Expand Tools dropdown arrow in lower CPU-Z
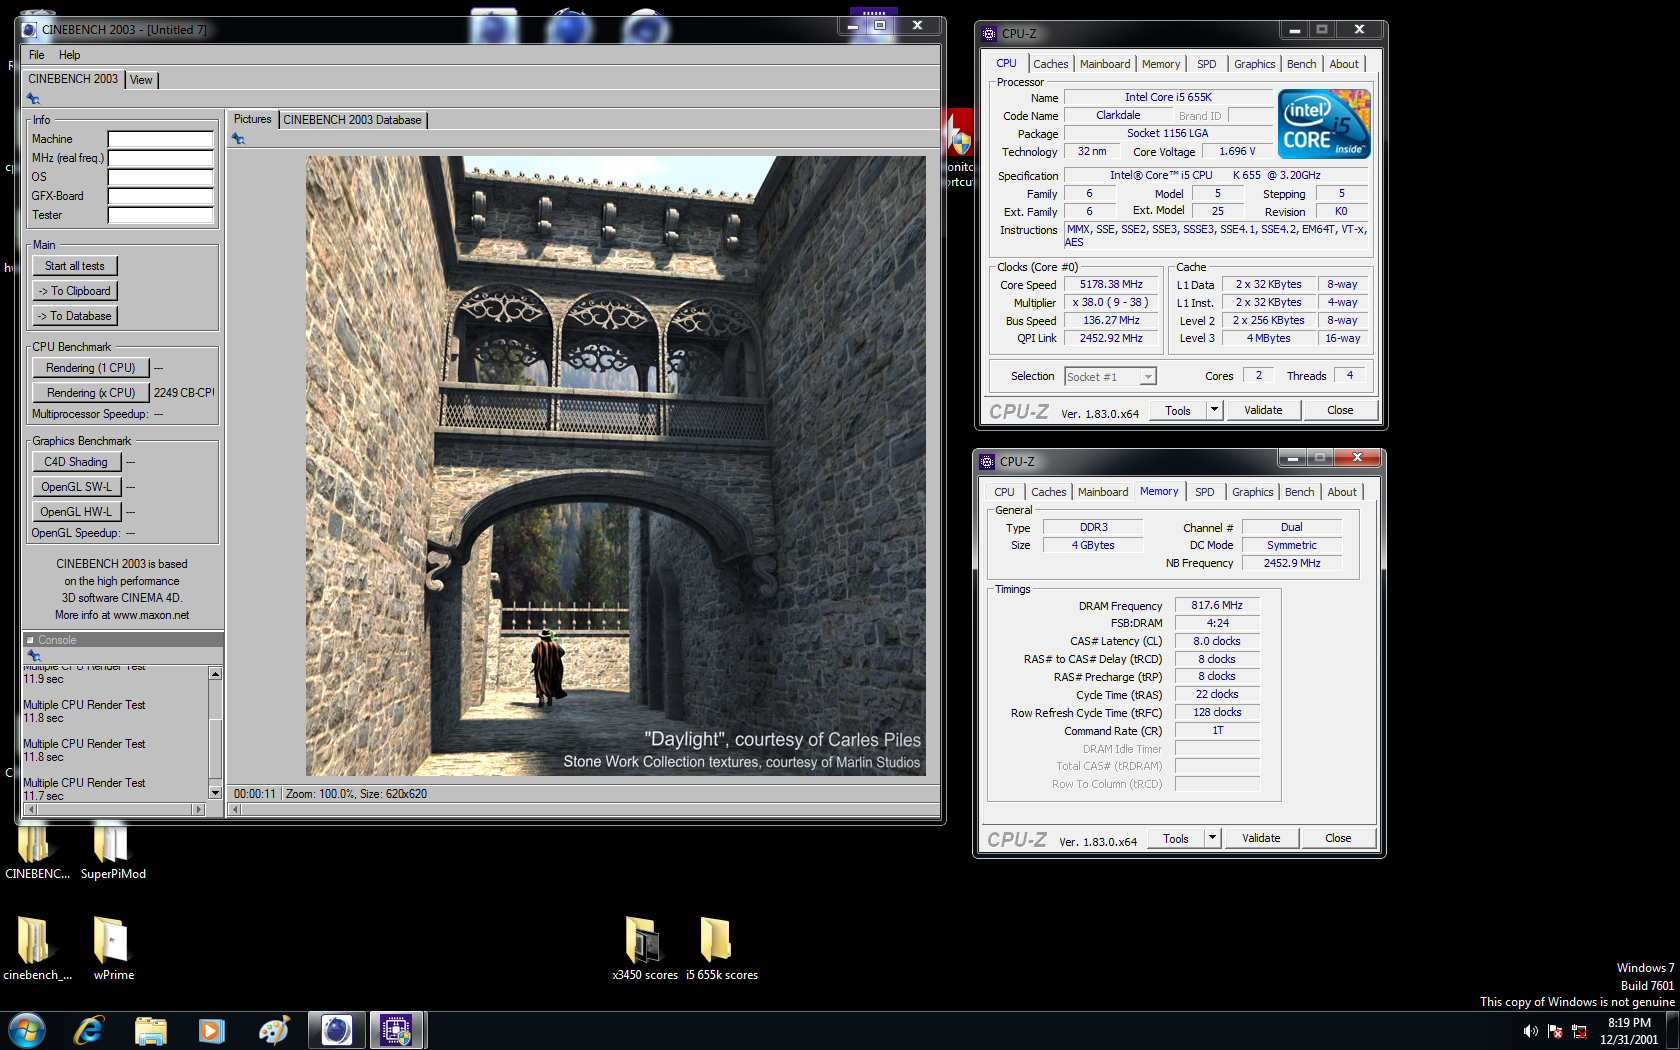Viewport: 1680px width, 1050px height. click(x=1212, y=838)
